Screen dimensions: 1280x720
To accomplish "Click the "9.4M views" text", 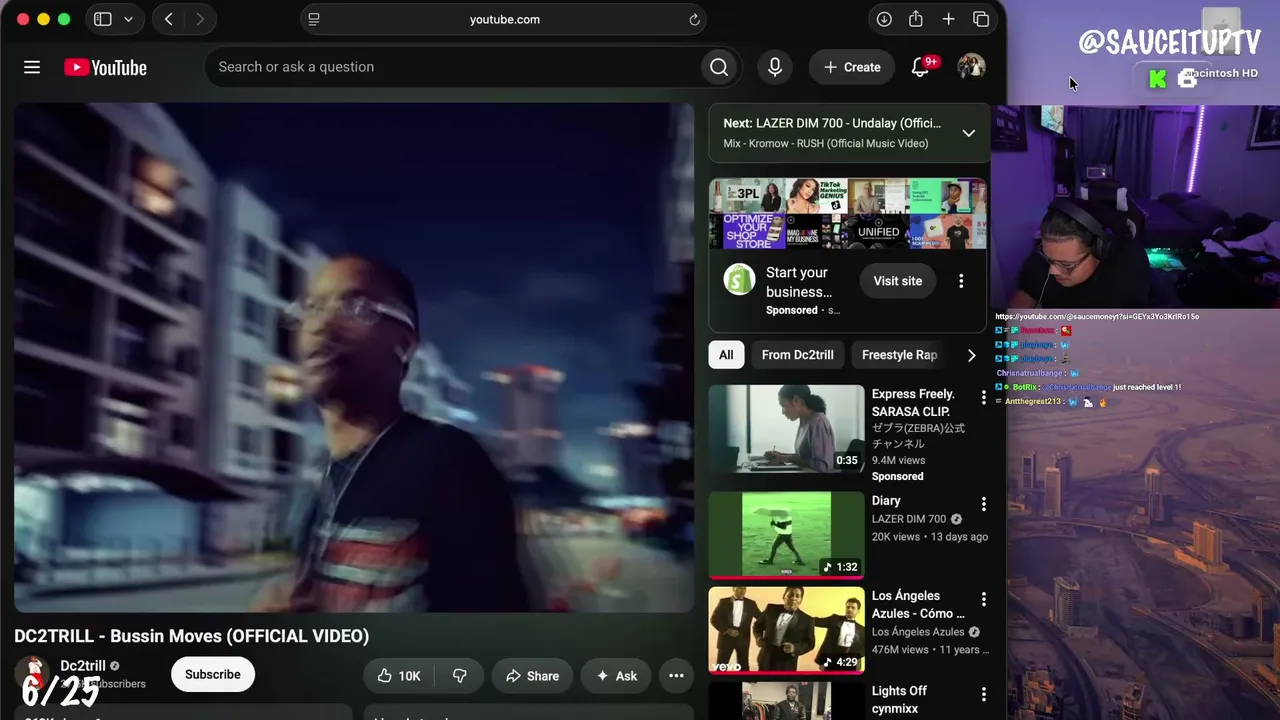I will (x=898, y=460).
